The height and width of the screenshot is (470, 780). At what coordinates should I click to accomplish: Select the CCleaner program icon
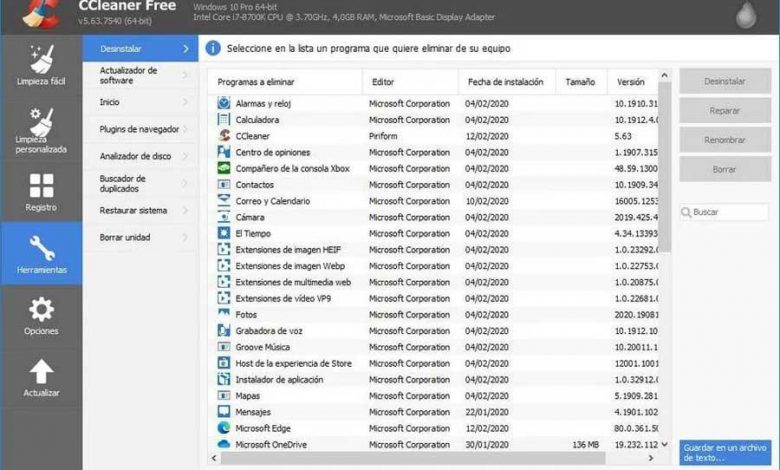[224, 135]
